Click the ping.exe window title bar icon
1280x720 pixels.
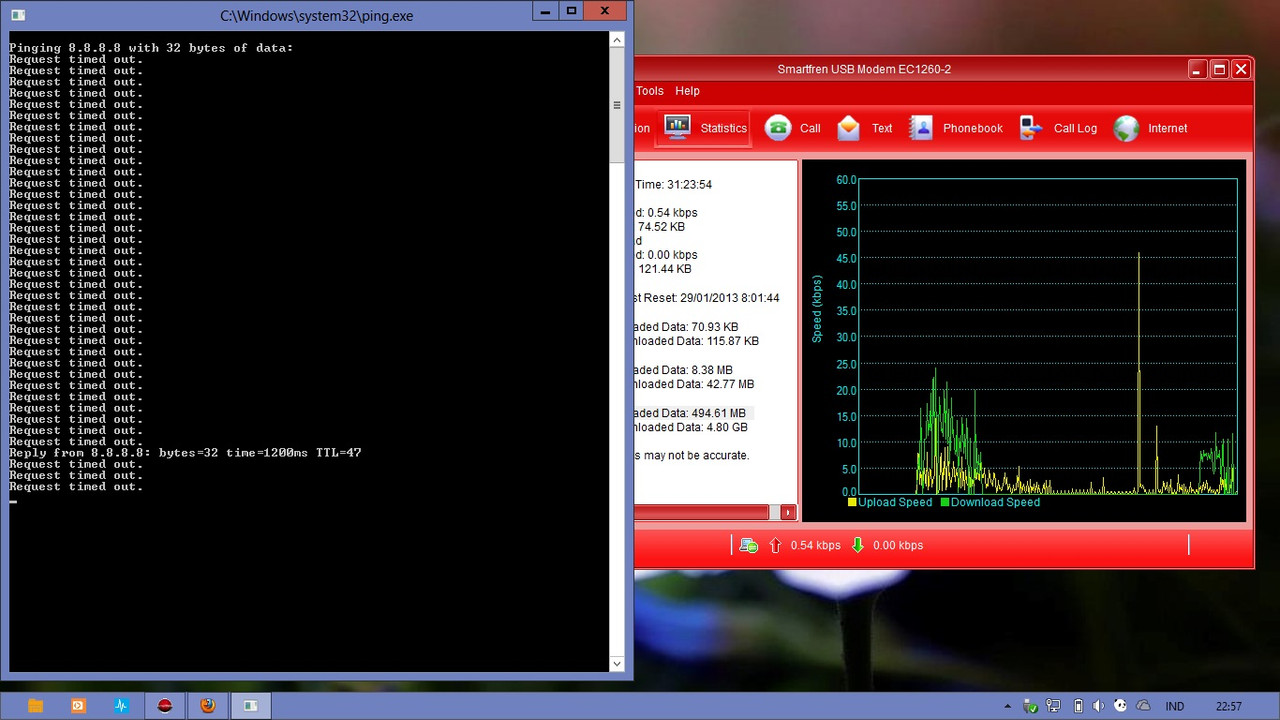click(x=17, y=15)
